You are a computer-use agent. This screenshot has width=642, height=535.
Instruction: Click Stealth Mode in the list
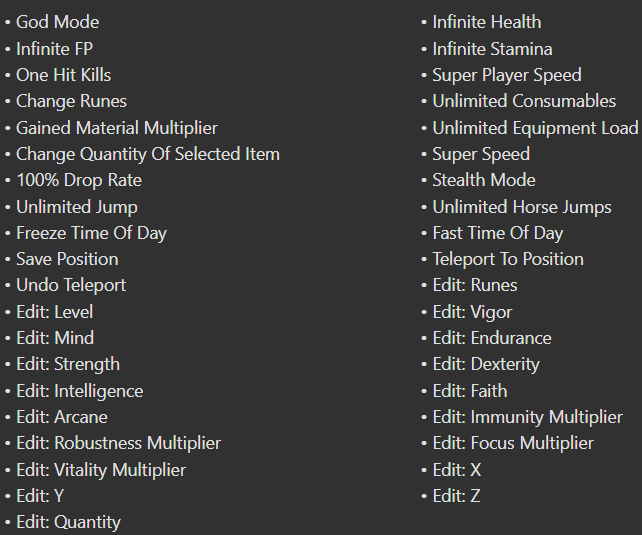click(x=484, y=180)
